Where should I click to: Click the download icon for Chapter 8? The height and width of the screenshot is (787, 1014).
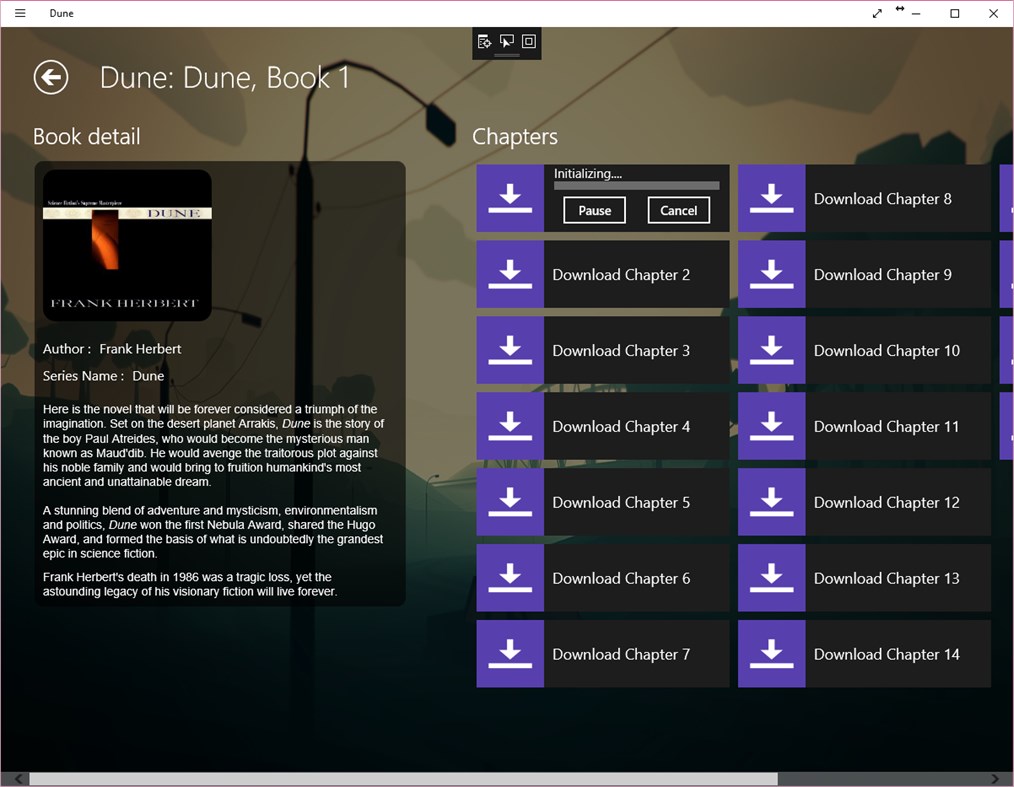pyautogui.click(x=771, y=198)
